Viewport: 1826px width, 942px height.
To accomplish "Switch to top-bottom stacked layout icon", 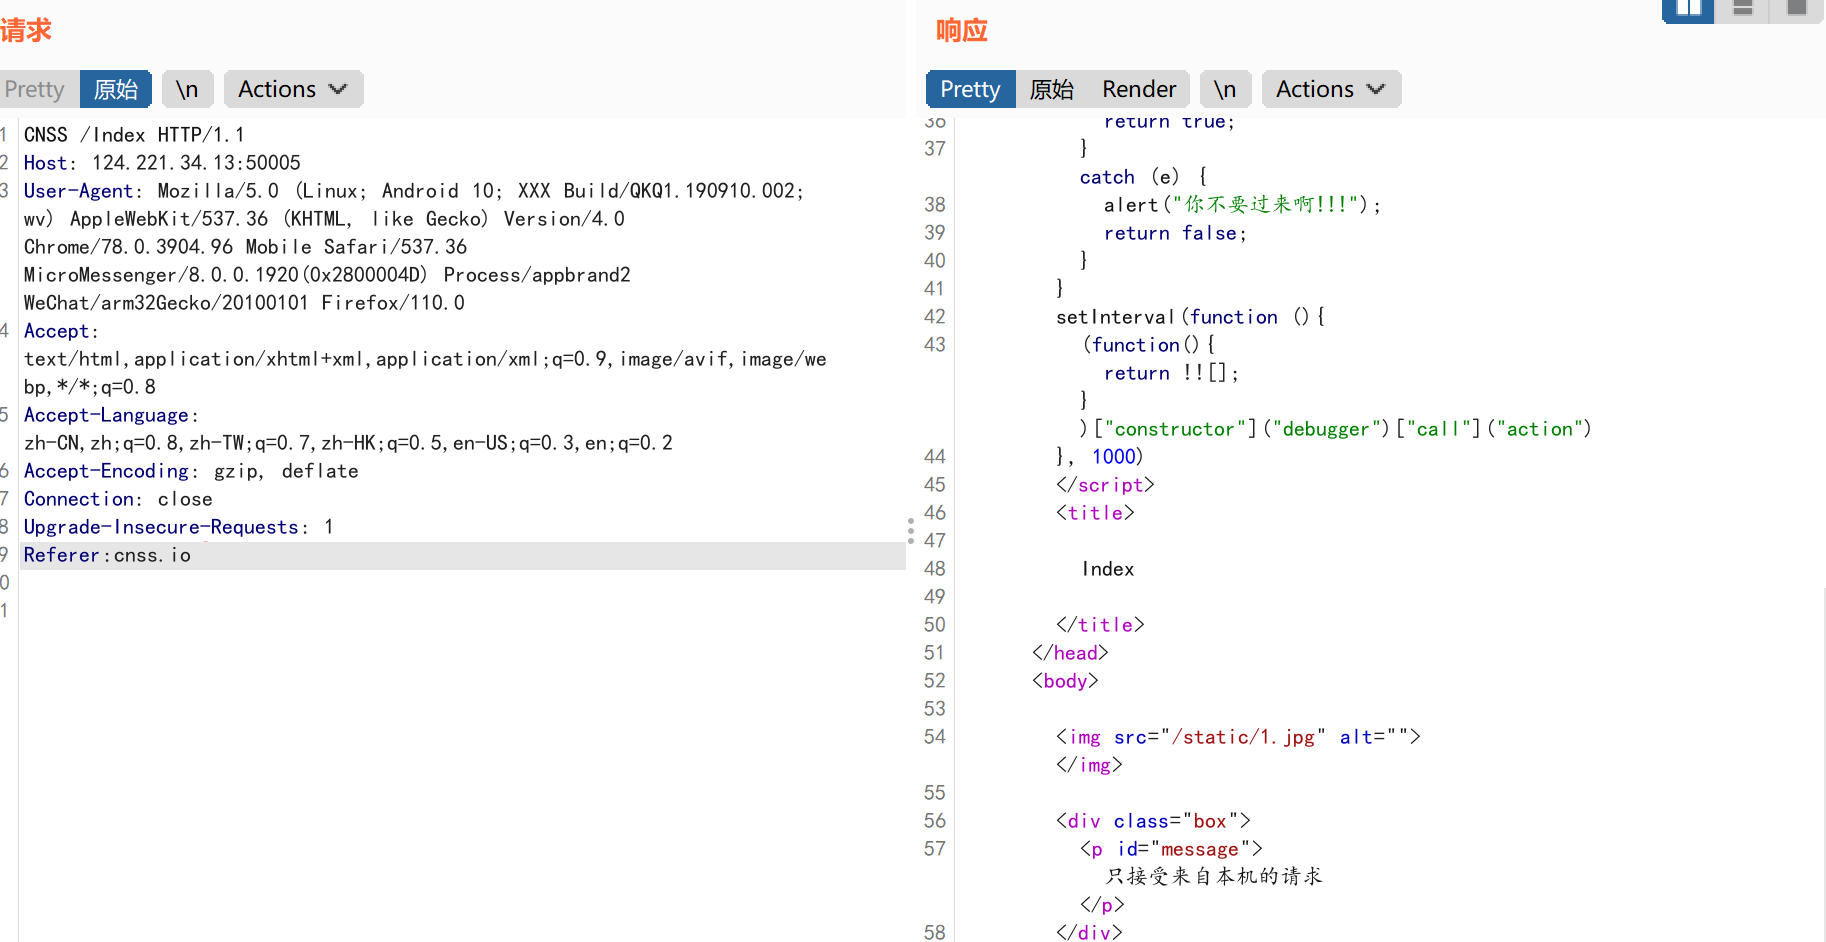I will pyautogui.click(x=1743, y=9).
